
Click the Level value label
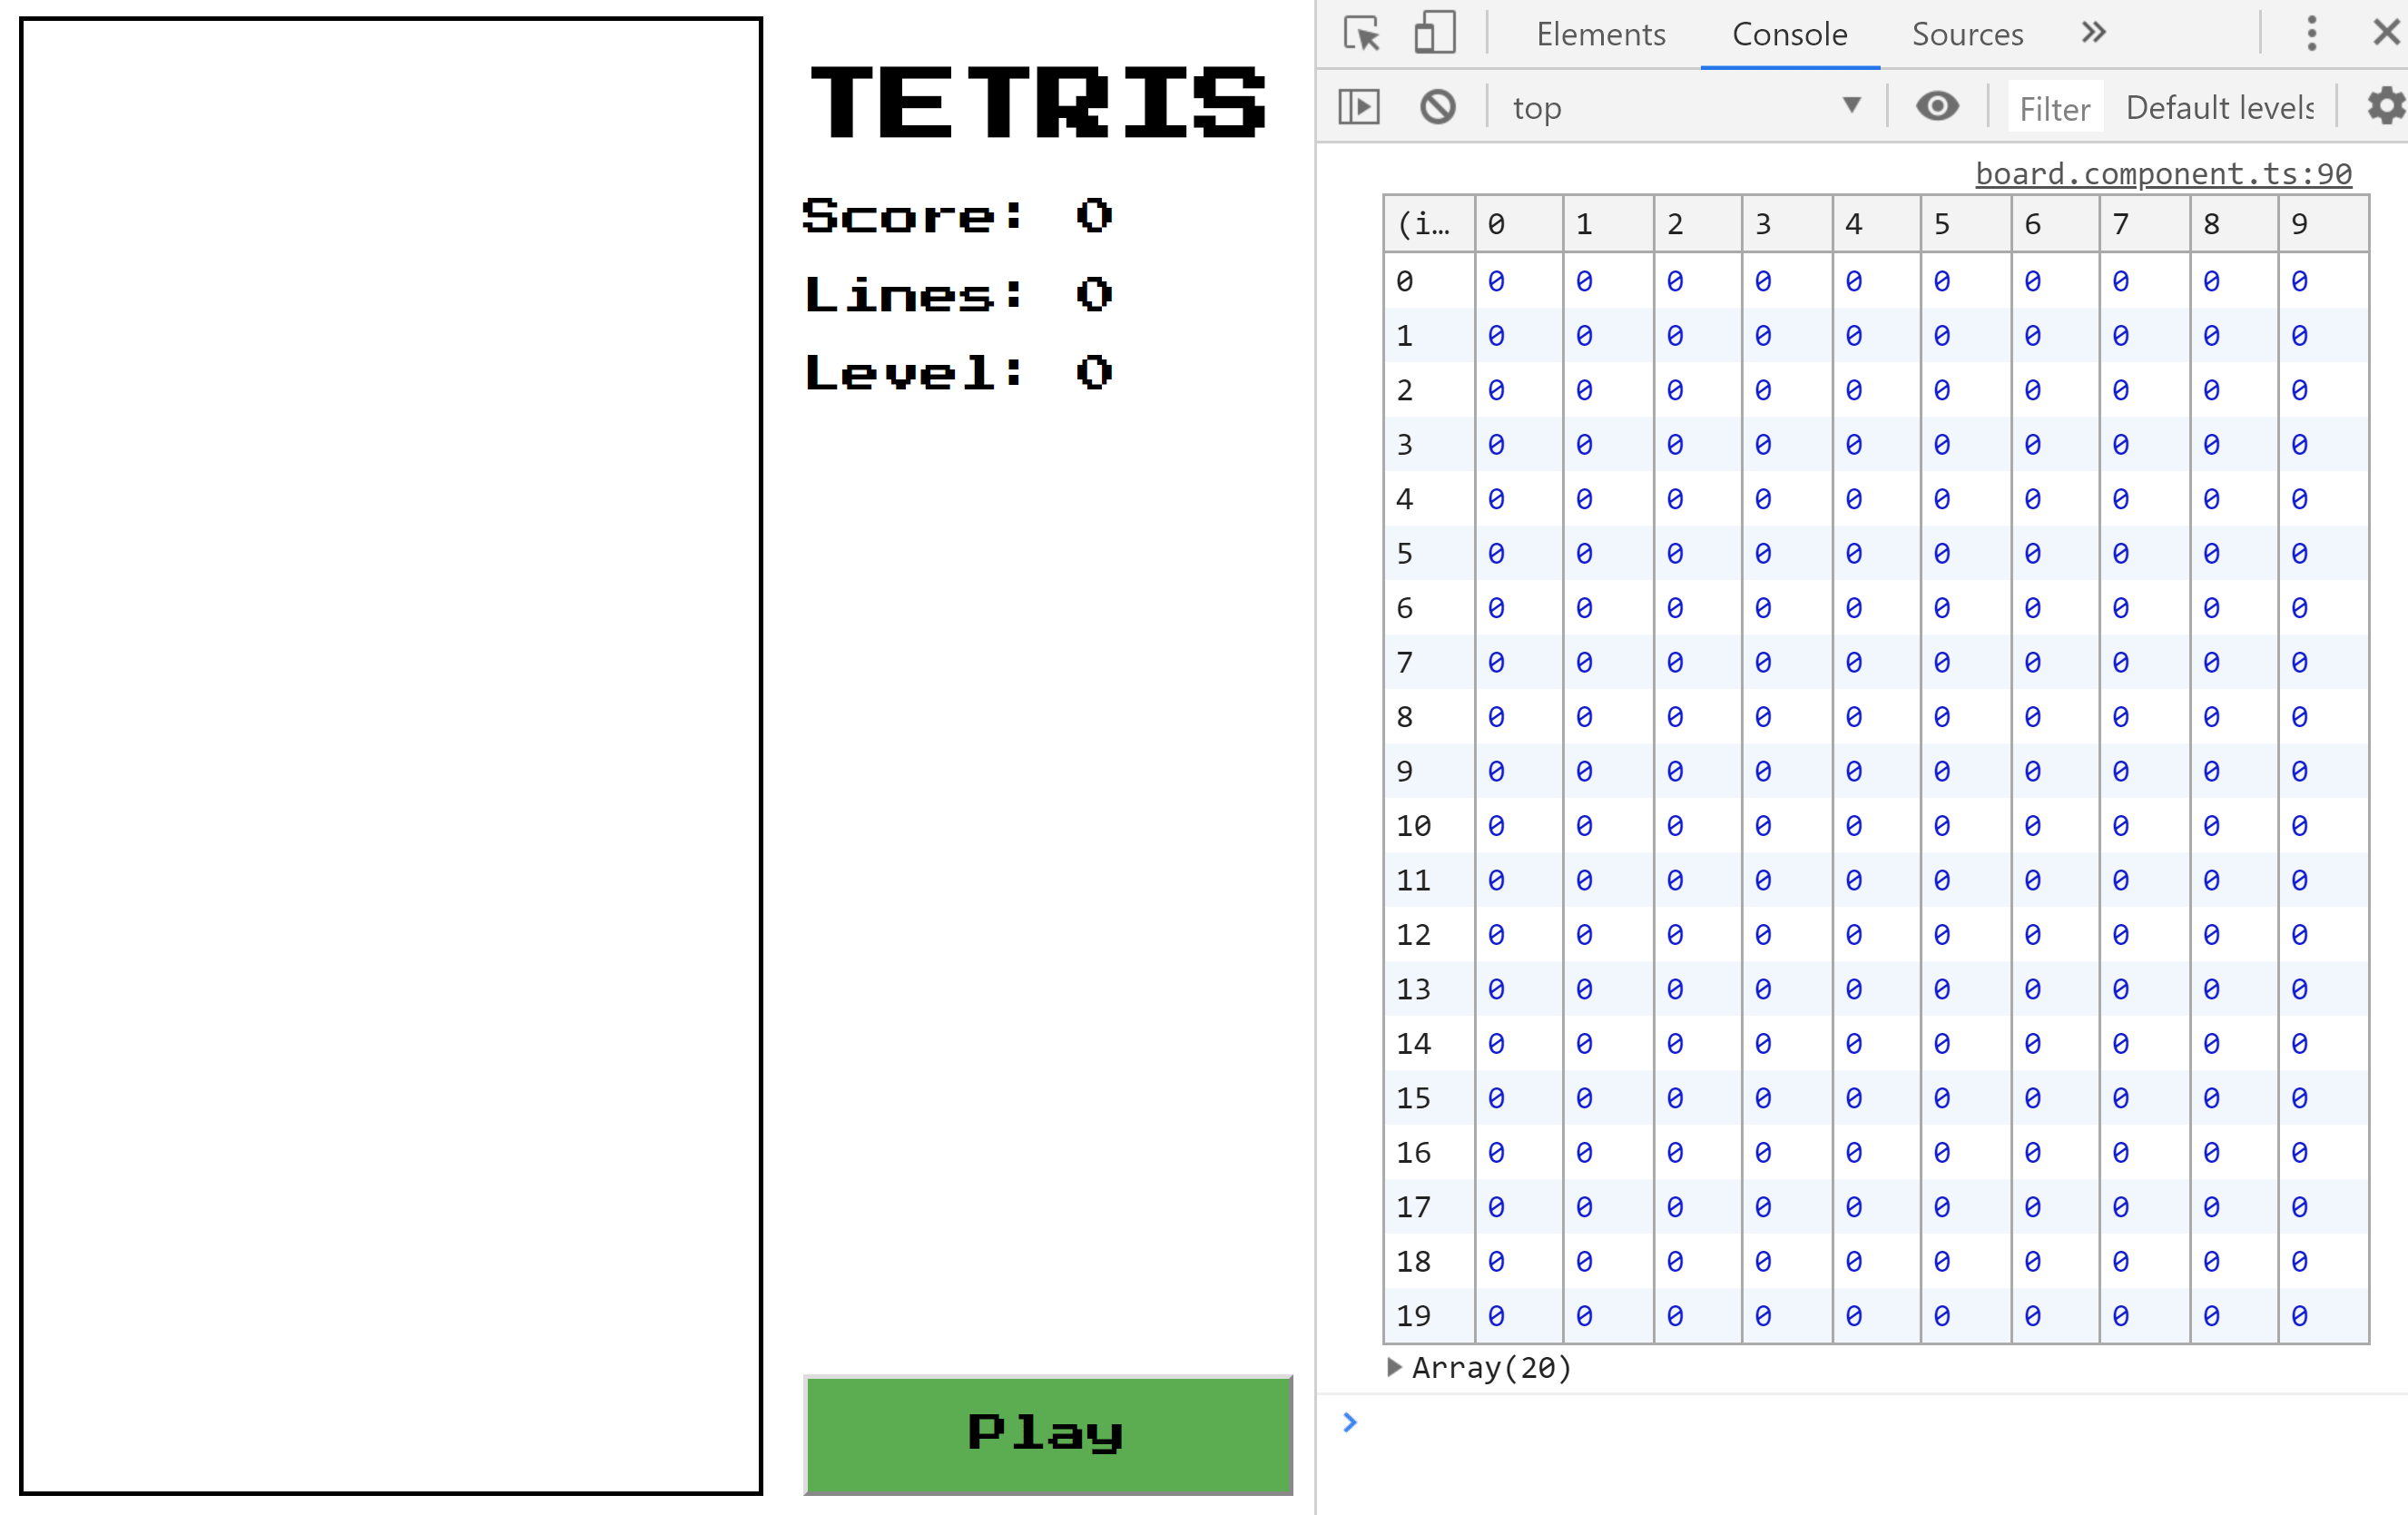click(x=958, y=372)
